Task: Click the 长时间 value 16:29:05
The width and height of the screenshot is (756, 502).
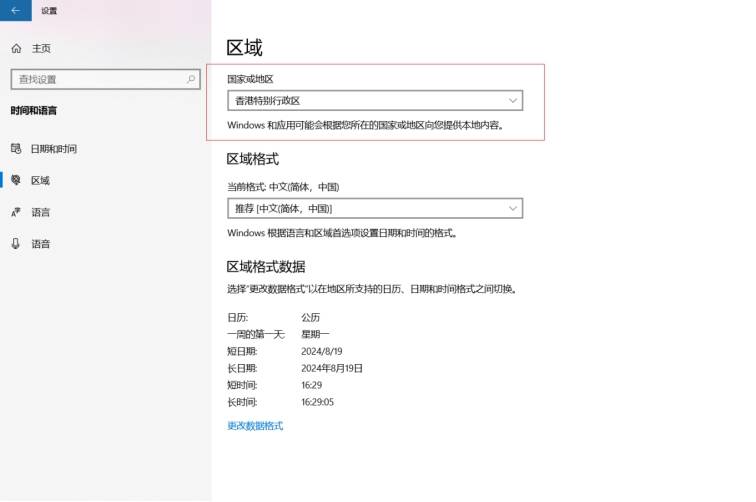Action: coord(317,401)
